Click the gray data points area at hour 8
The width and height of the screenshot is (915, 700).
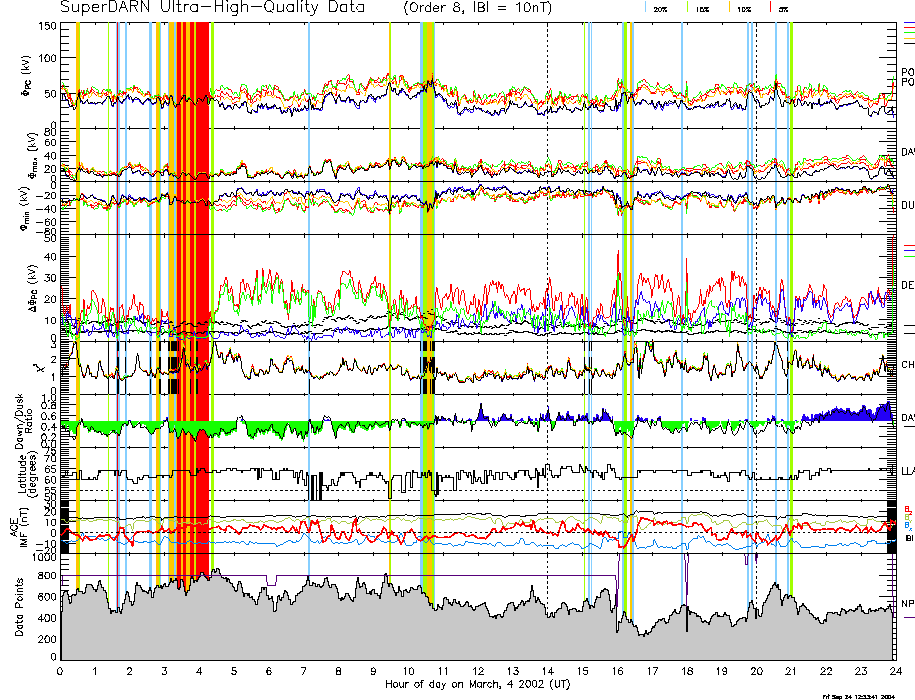[x=338, y=630]
